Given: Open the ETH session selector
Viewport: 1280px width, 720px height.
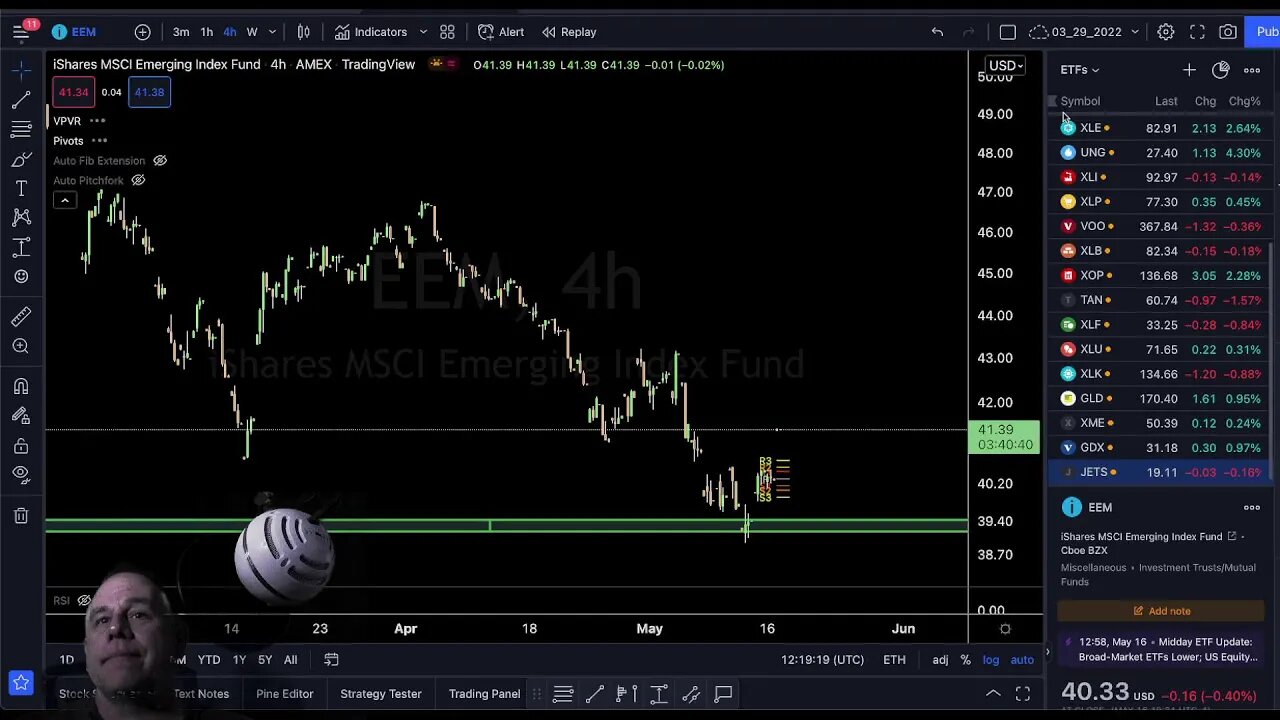Looking at the screenshot, I should [x=894, y=660].
